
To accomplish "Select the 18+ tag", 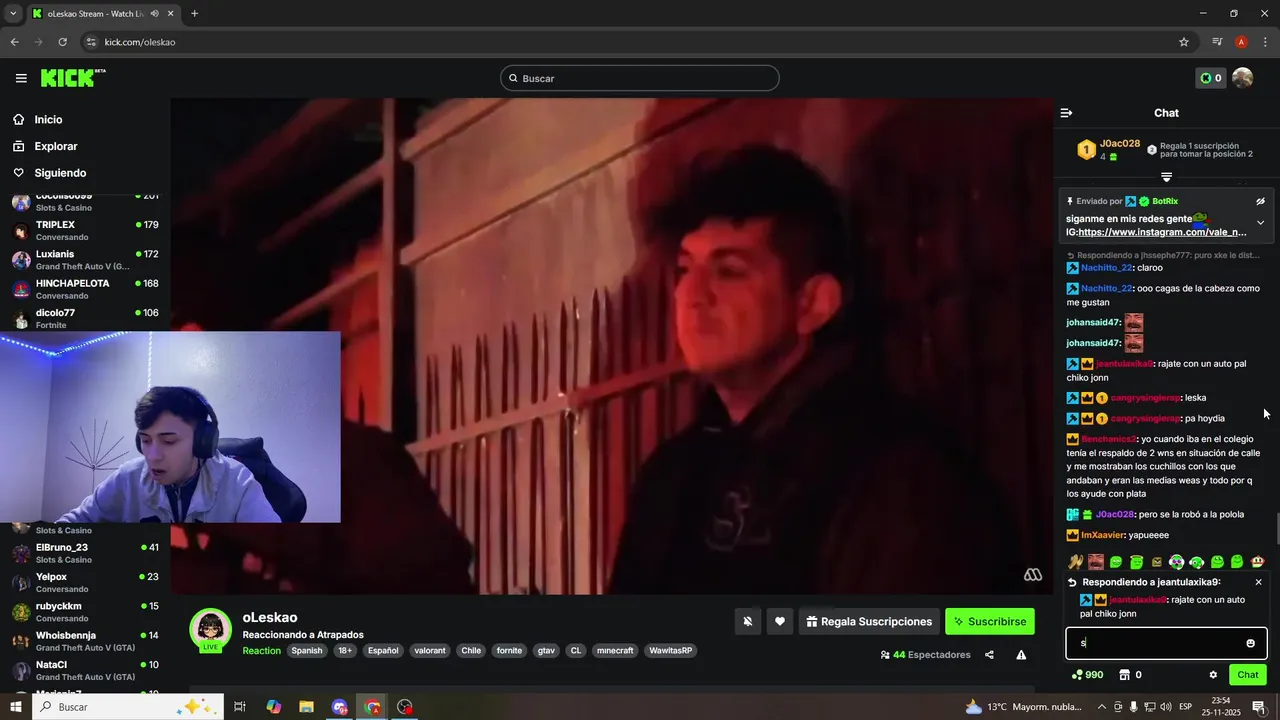I will point(345,651).
